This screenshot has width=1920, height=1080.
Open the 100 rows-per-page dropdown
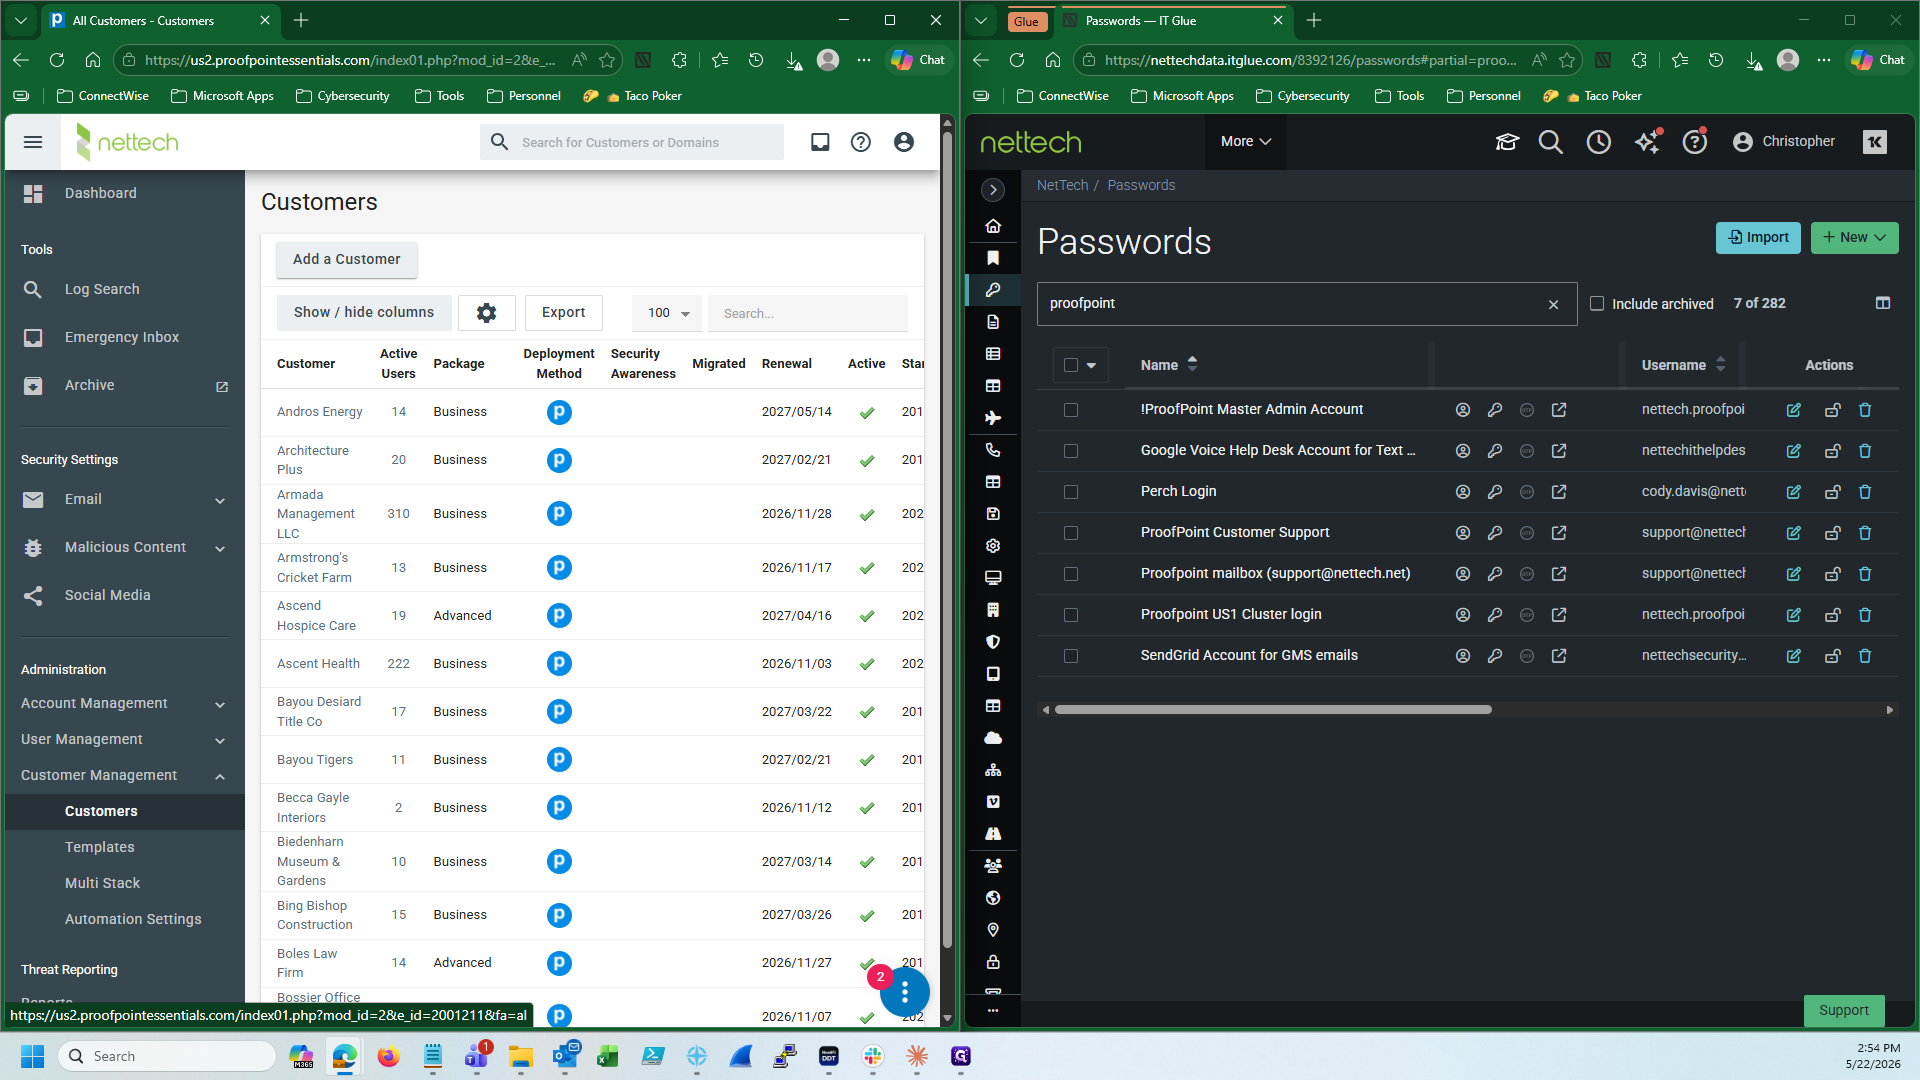[x=667, y=313]
